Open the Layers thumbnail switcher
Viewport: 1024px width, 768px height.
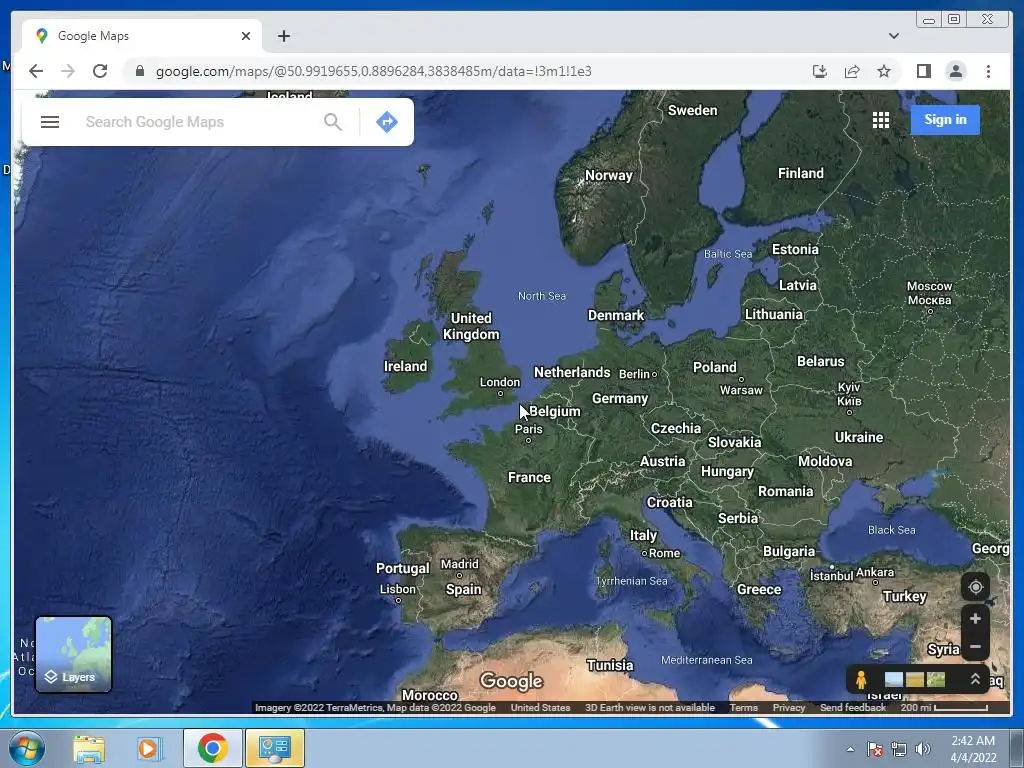pyautogui.click(x=73, y=654)
